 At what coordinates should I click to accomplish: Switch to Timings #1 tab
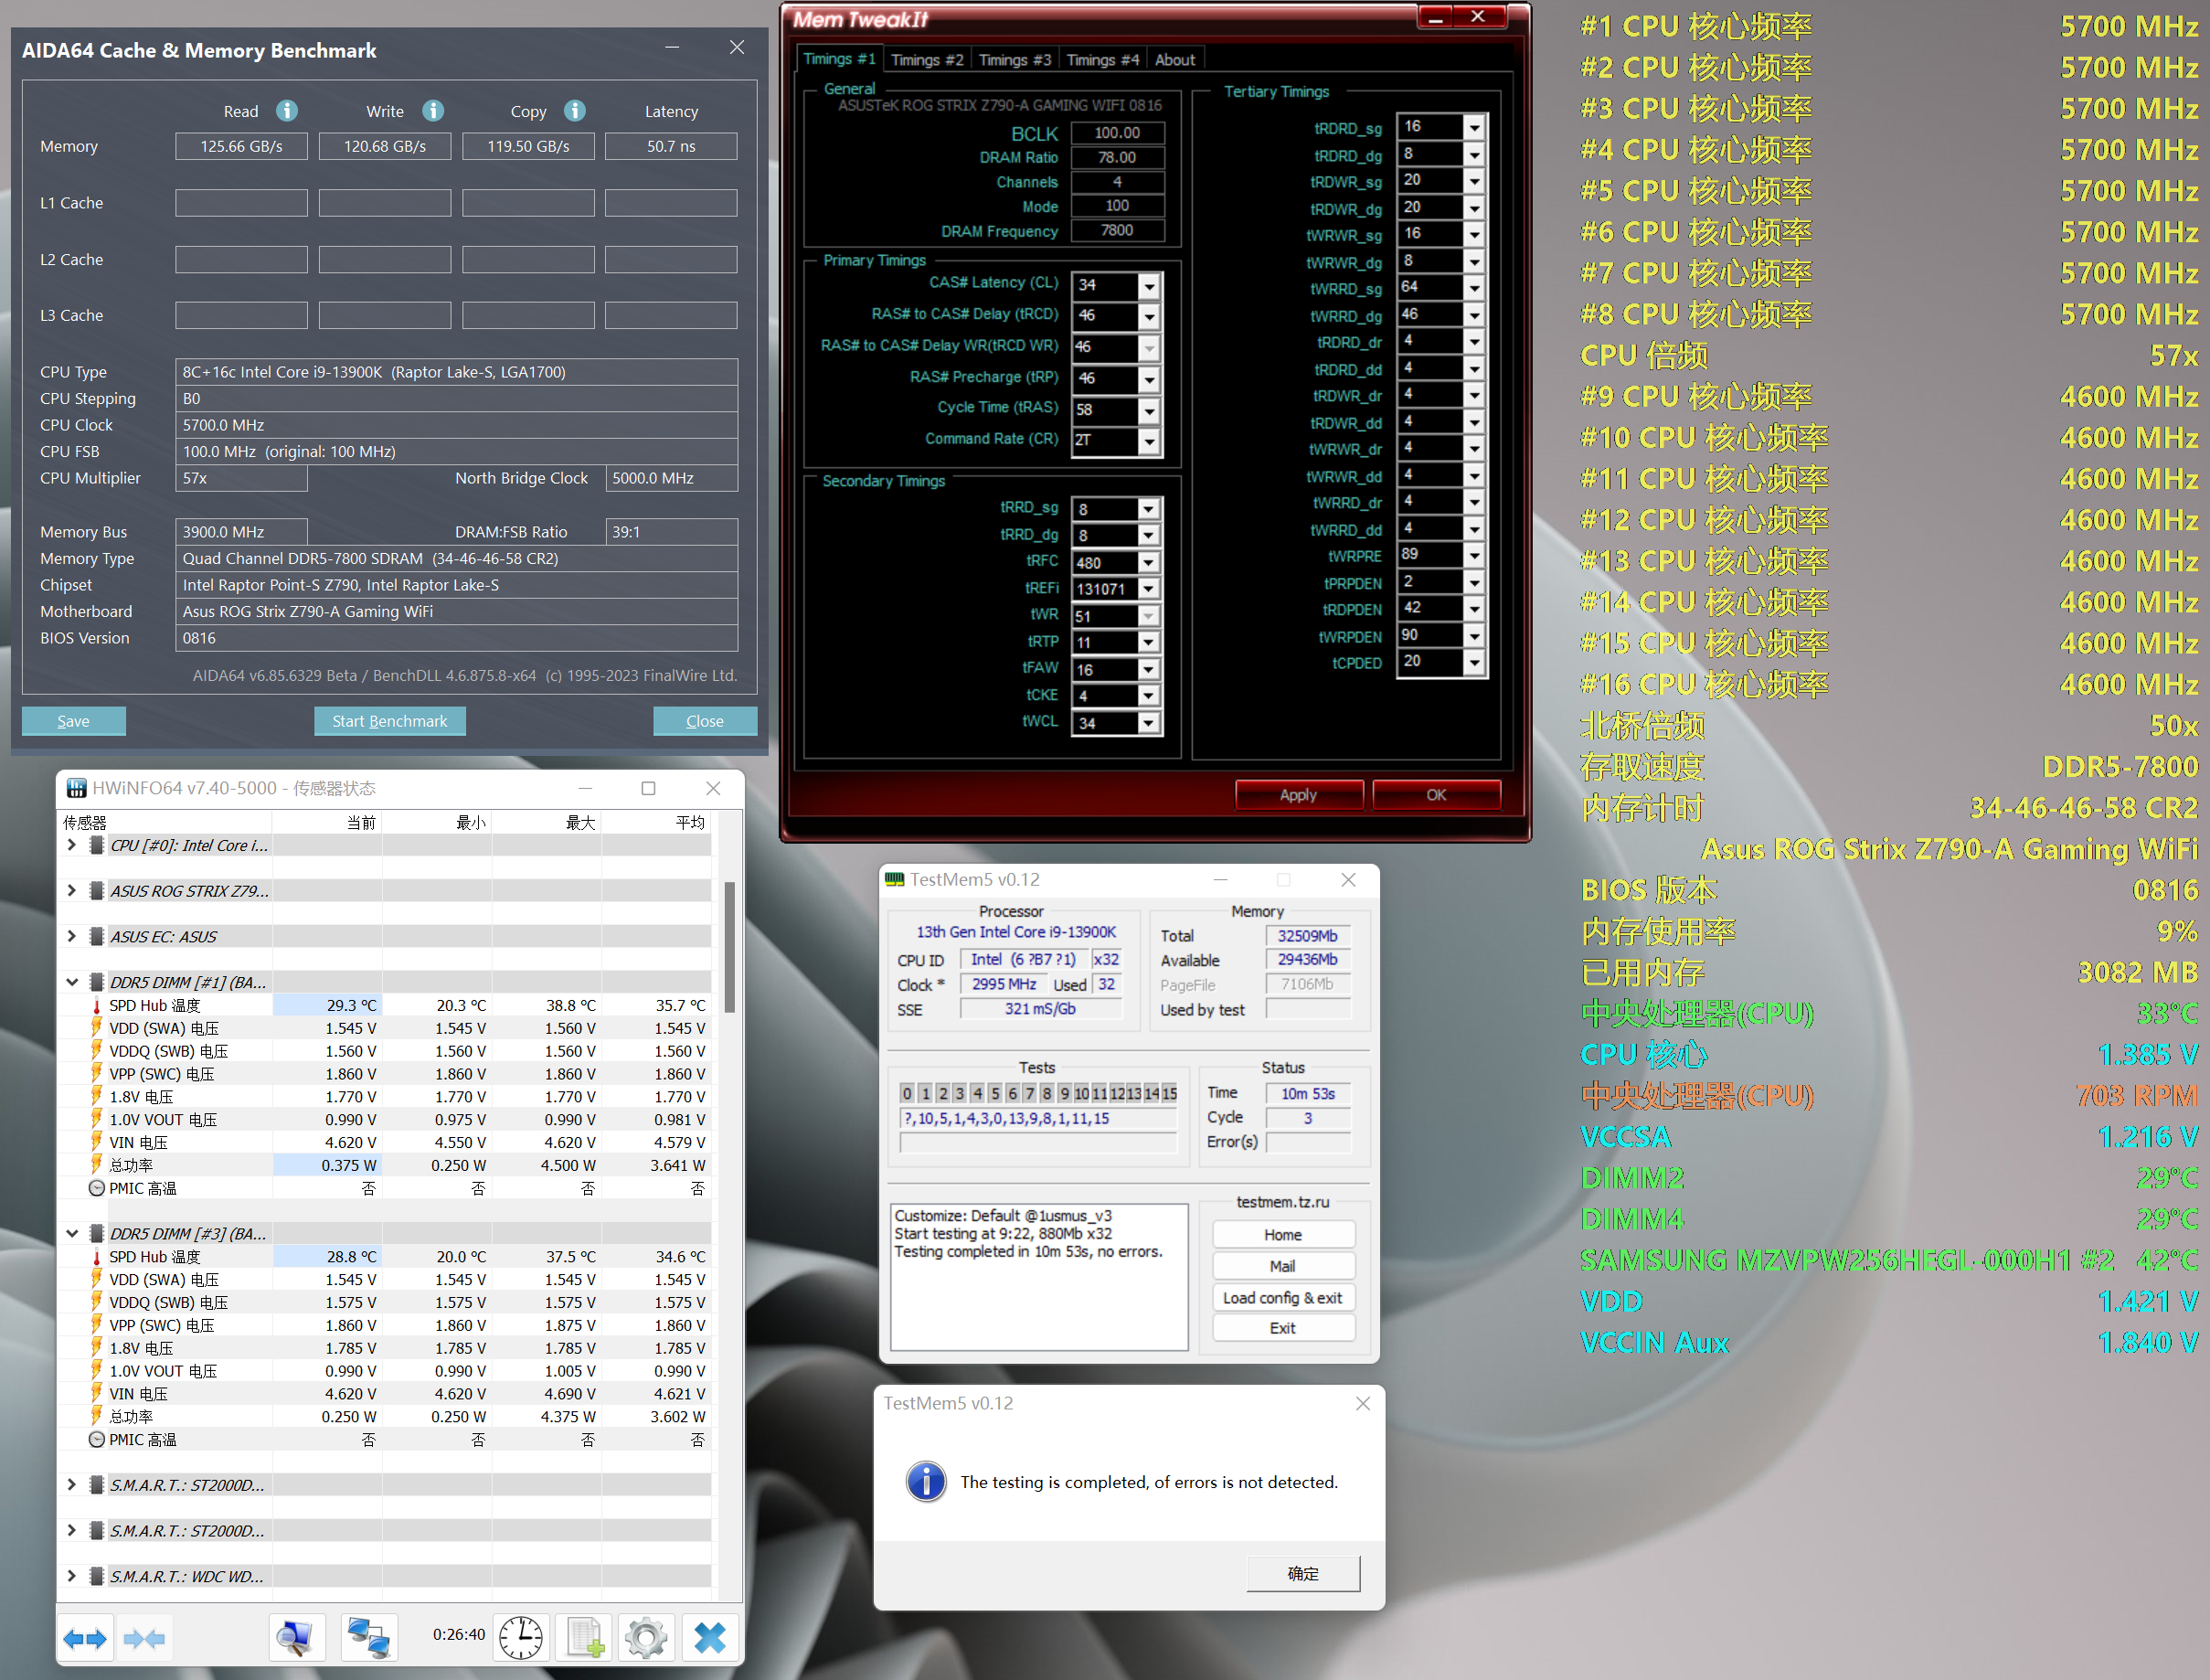click(x=839, y=59)
